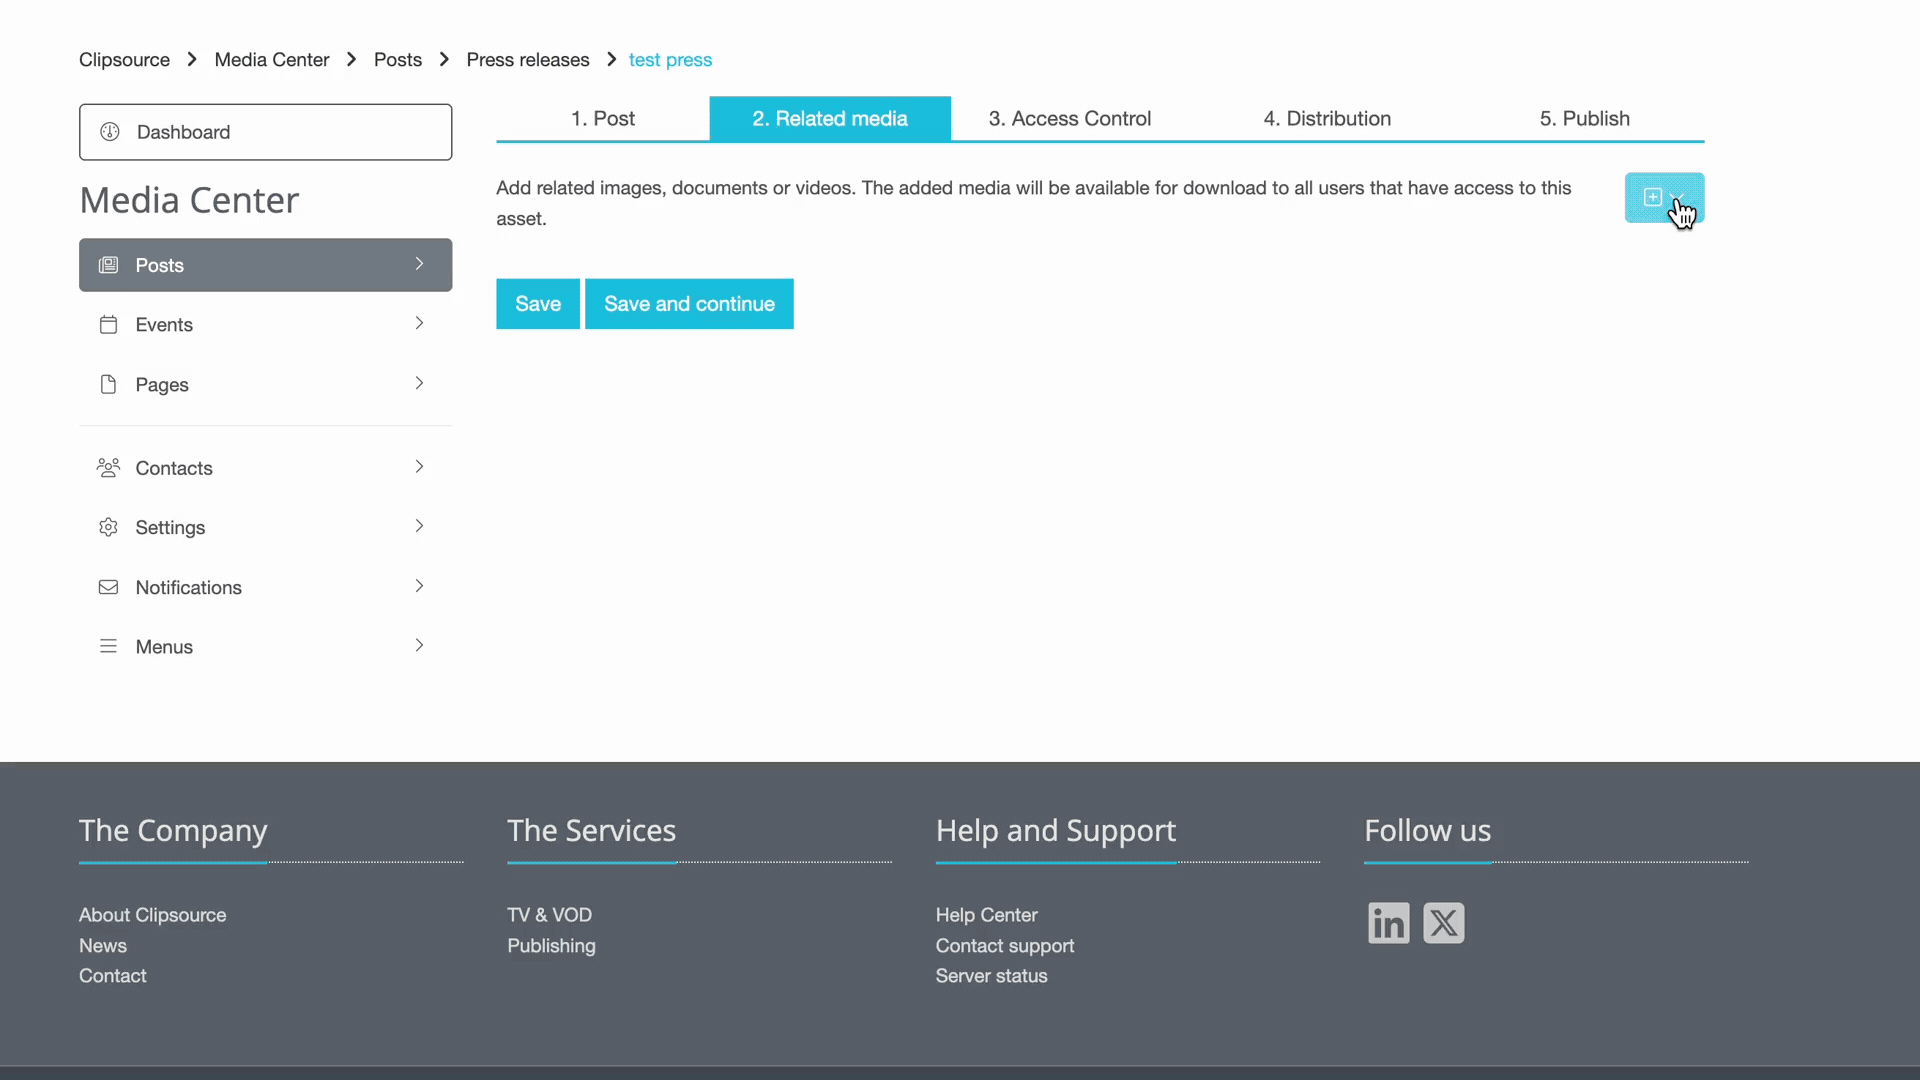
Task: Click the Clipsource breadcrumb link
Action: pos(124,60)
